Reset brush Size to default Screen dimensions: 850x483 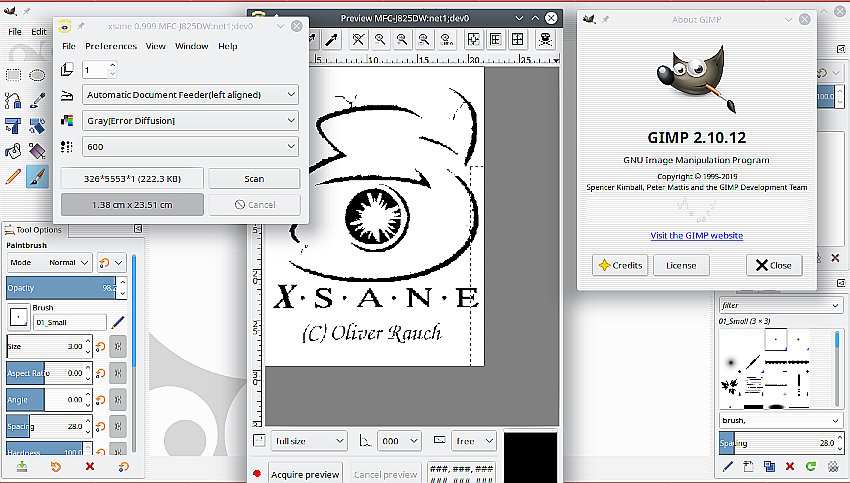coord(100,346)
